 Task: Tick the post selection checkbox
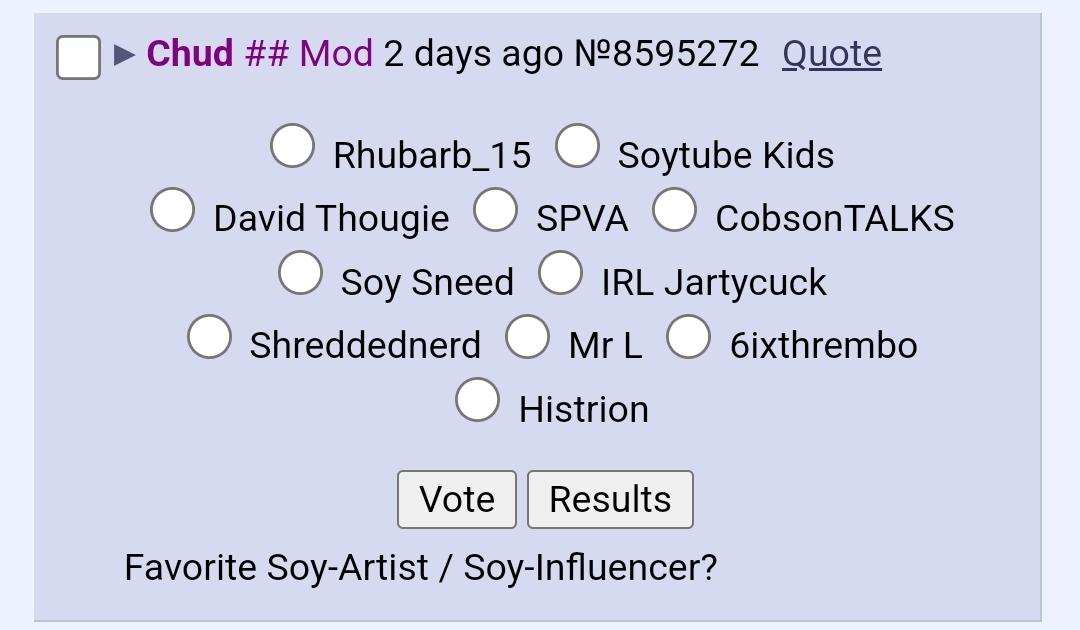pyautogui.click(x=78, y=57)
